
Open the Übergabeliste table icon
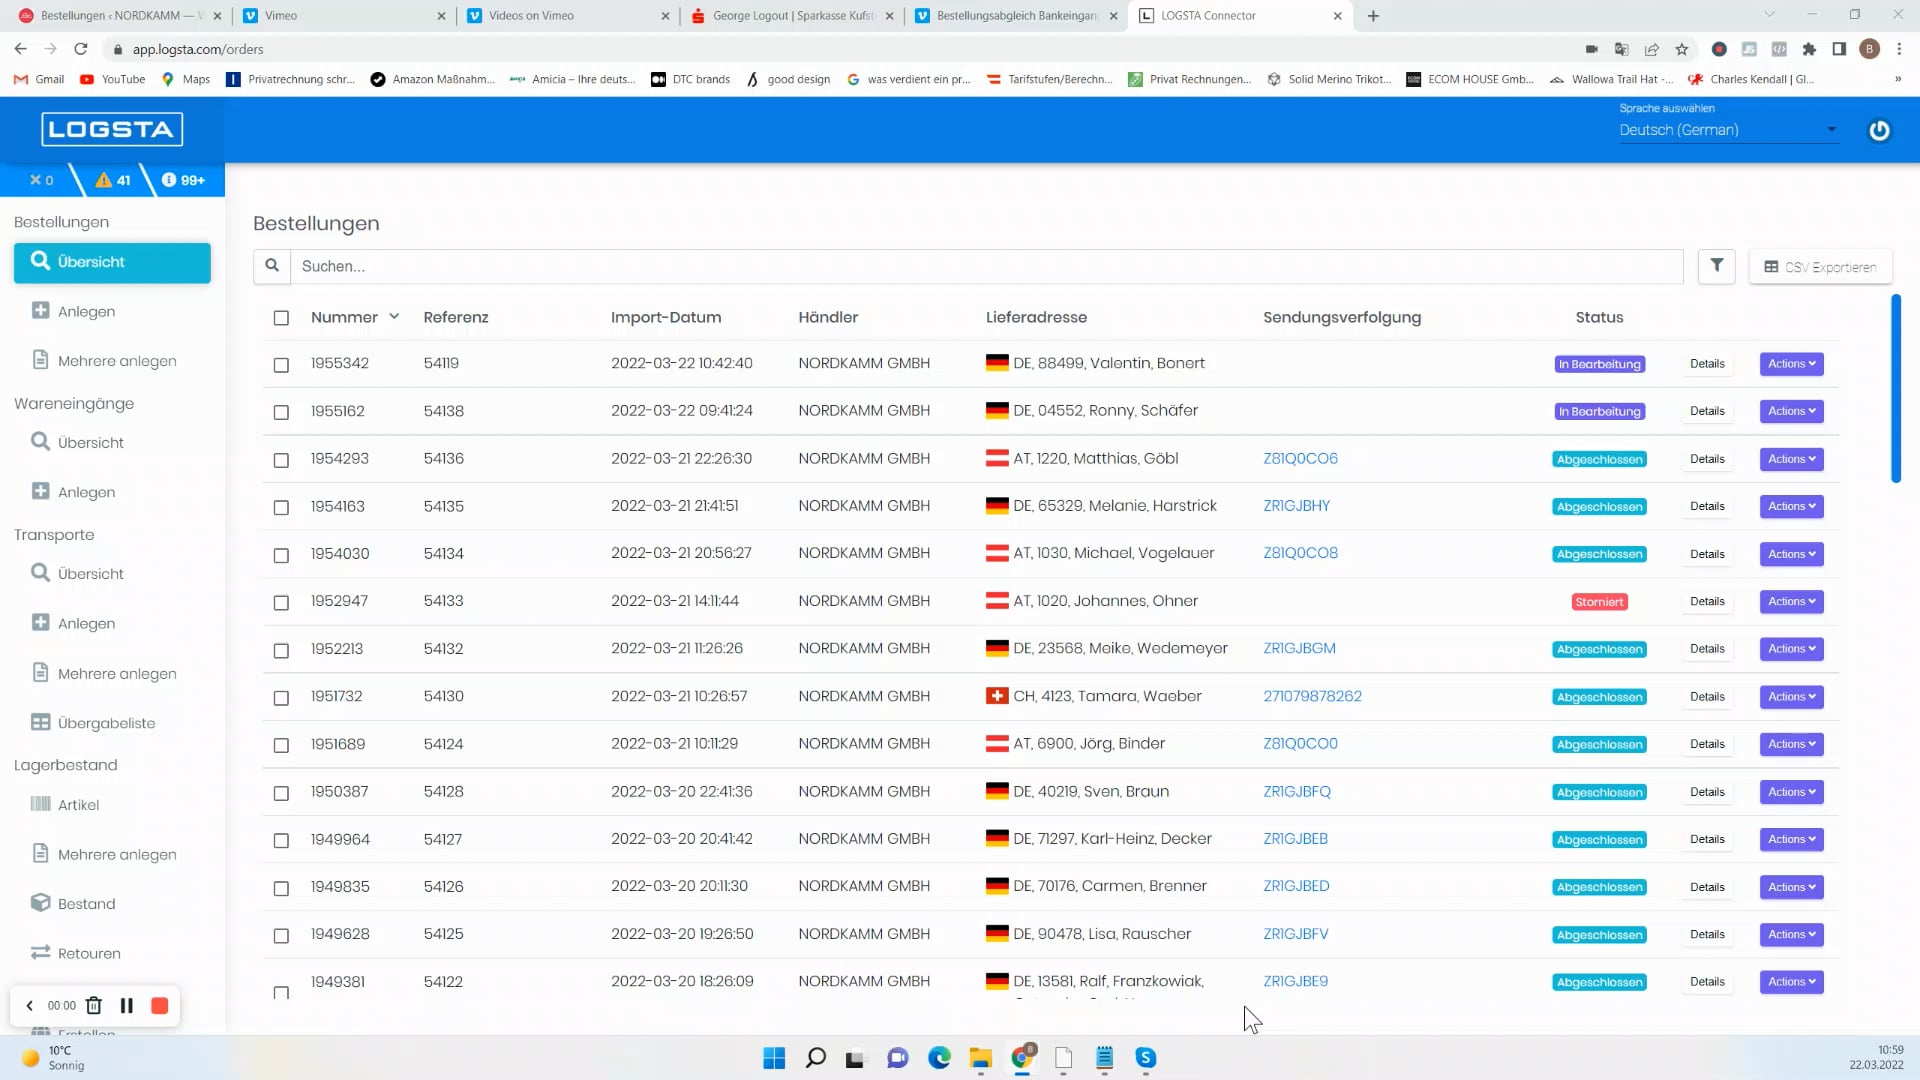[41, 722]
